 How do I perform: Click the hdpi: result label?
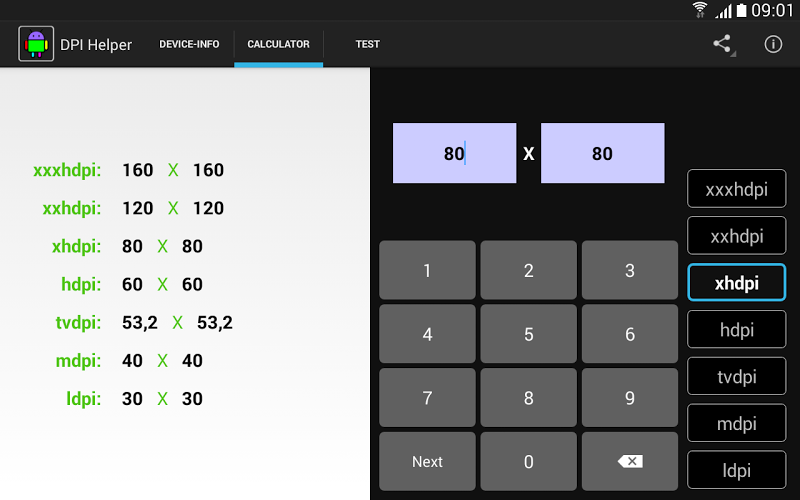pyautogui.click(x=81, y=284)
